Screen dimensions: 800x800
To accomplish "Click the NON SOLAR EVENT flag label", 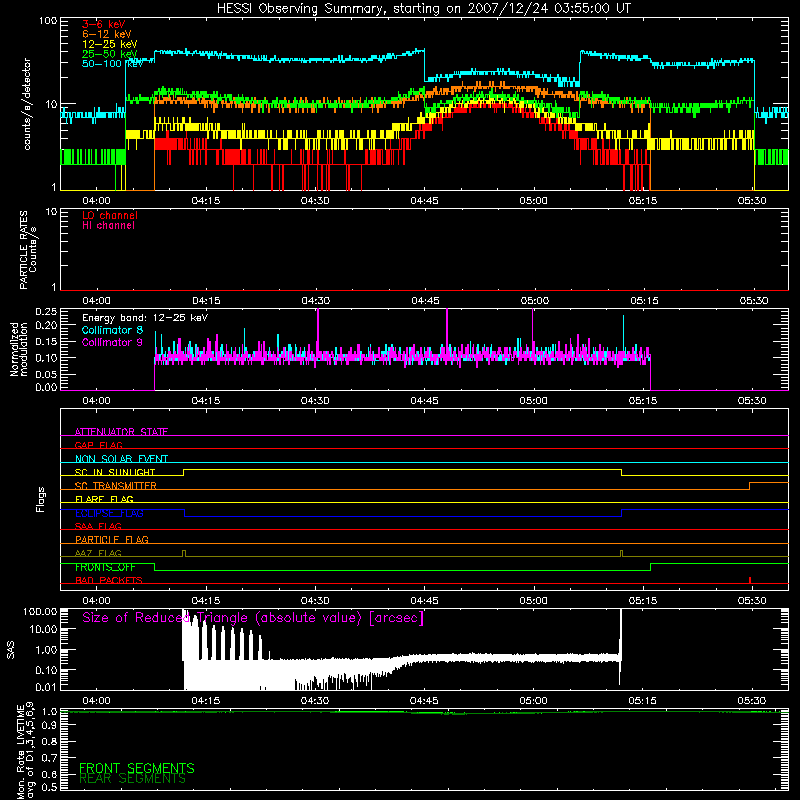I will point(121,459).
